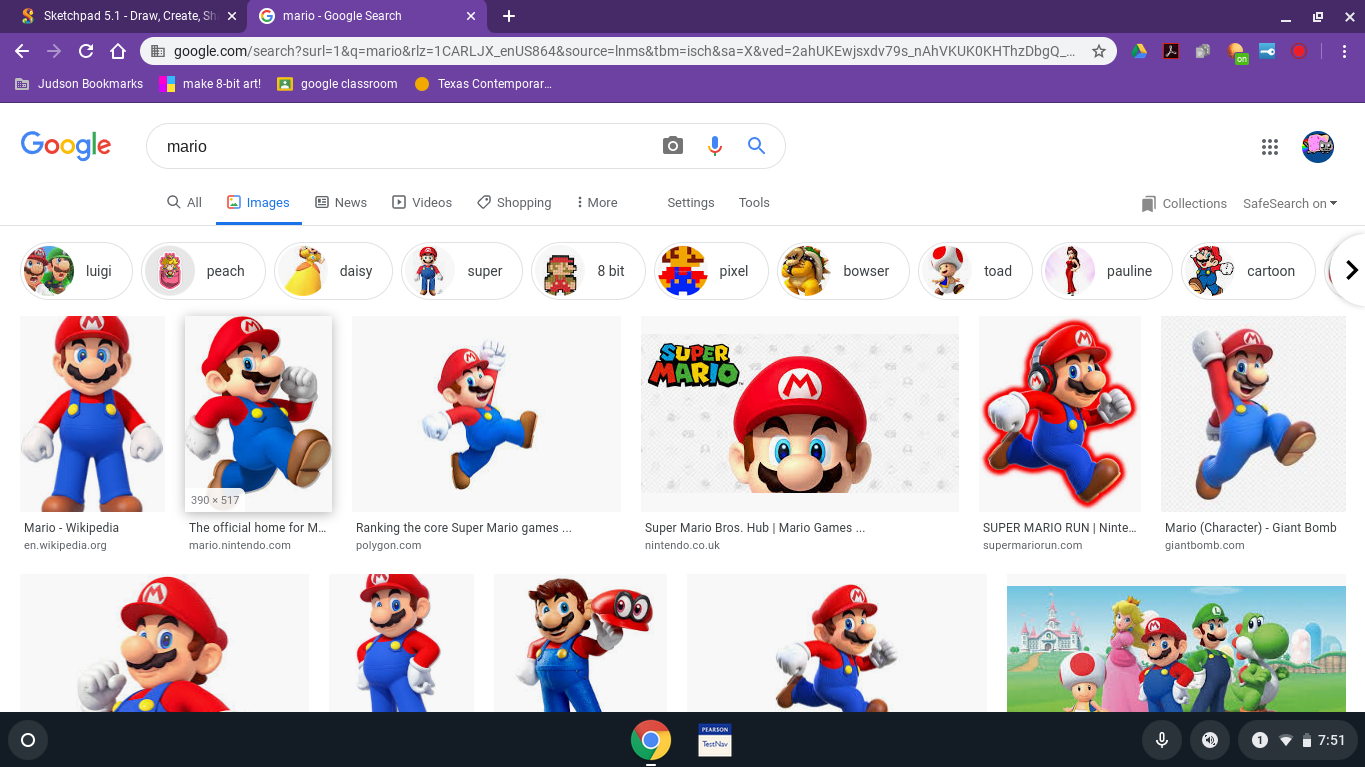Open the mario.nintendo.com Mario image

258,414
